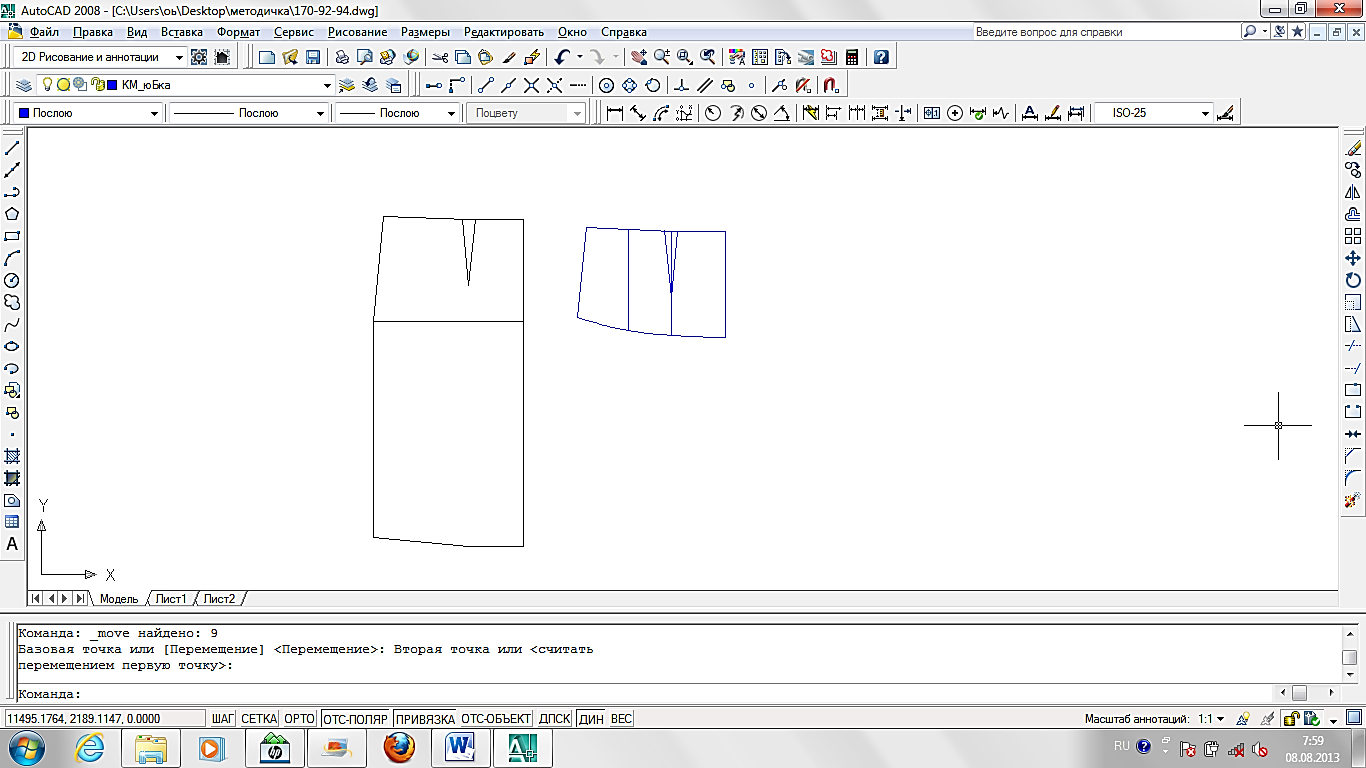Click the Undo arrow icon
Viewport: 1366px width, 768px height.
(562, 57)
